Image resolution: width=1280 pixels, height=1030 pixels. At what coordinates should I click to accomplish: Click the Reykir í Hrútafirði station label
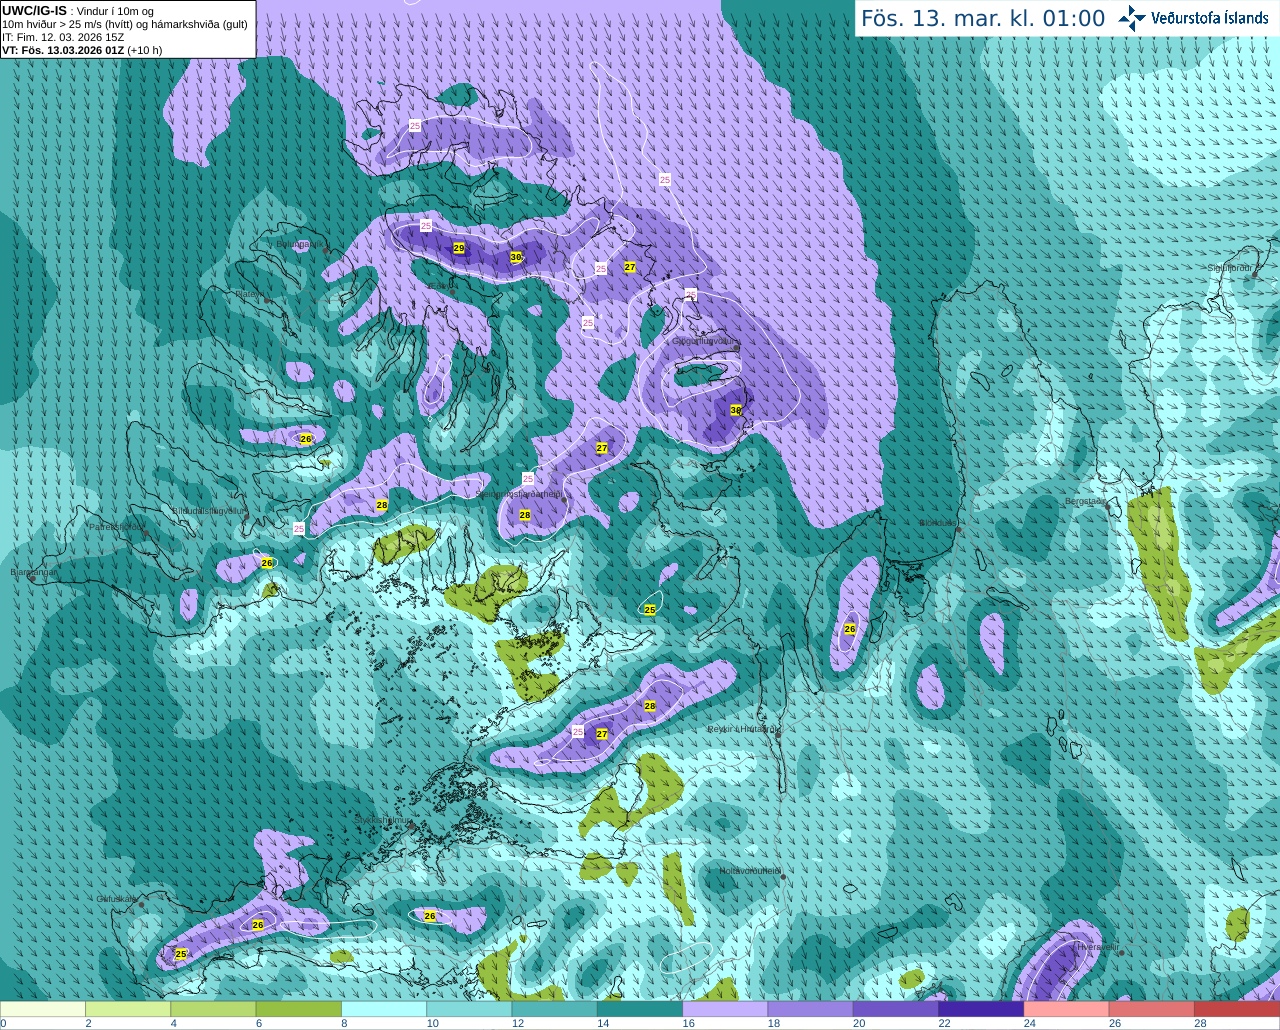pos(743,729)
